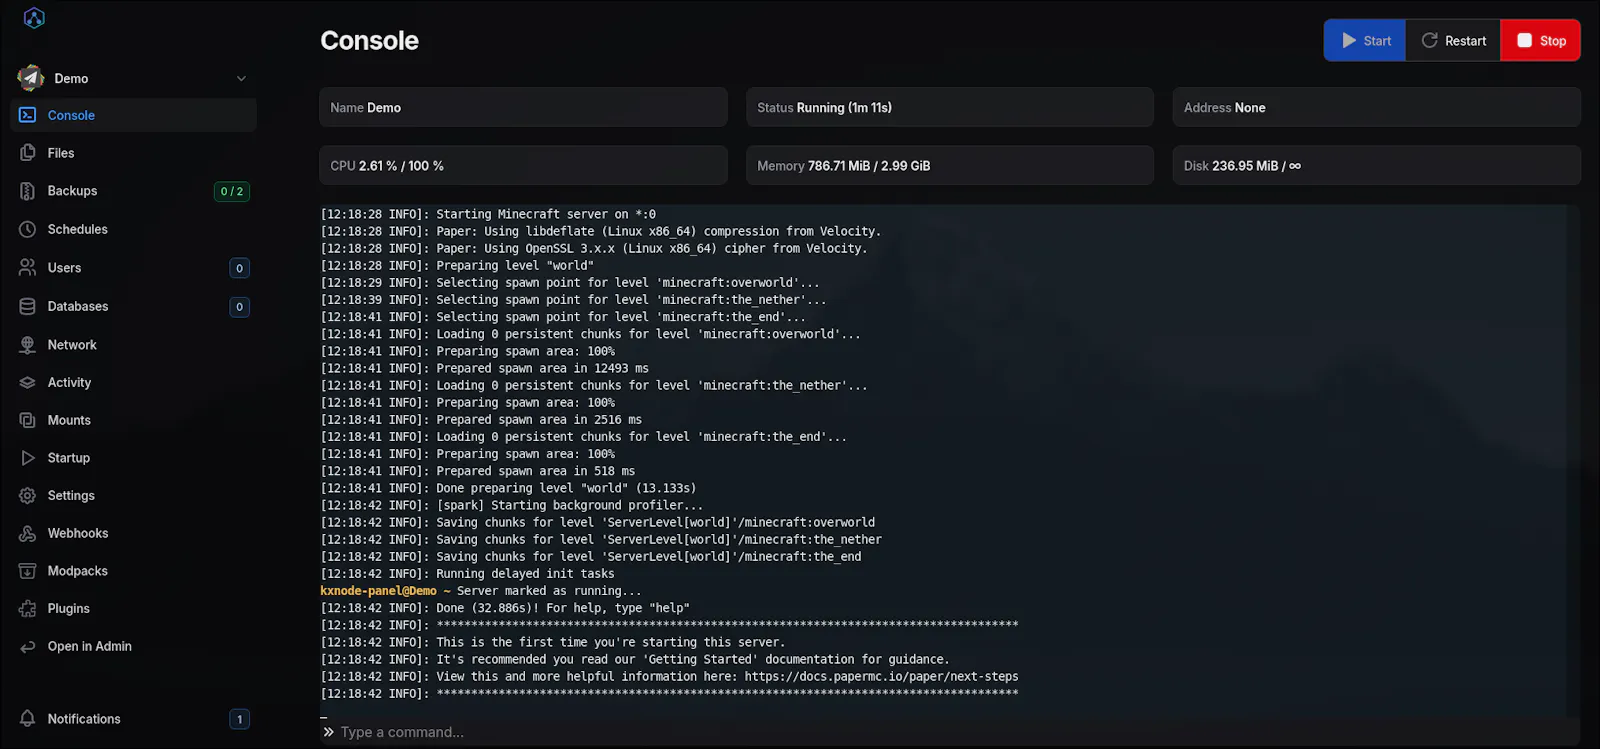Viewport: 1600px width, 749px height.
Task: Click the docs.papermc.io next-steps URL
Action: click(881, 677)
